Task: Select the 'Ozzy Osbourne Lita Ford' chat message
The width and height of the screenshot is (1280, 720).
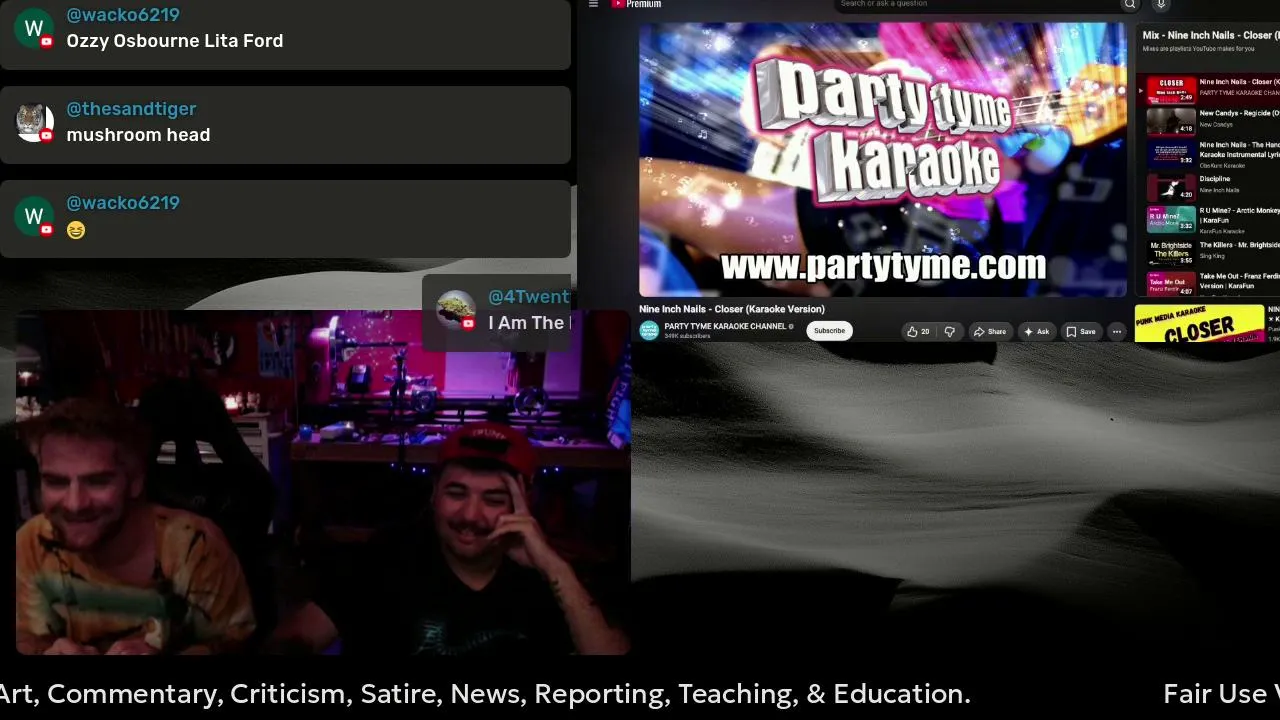Action: (x=175, y=41)
